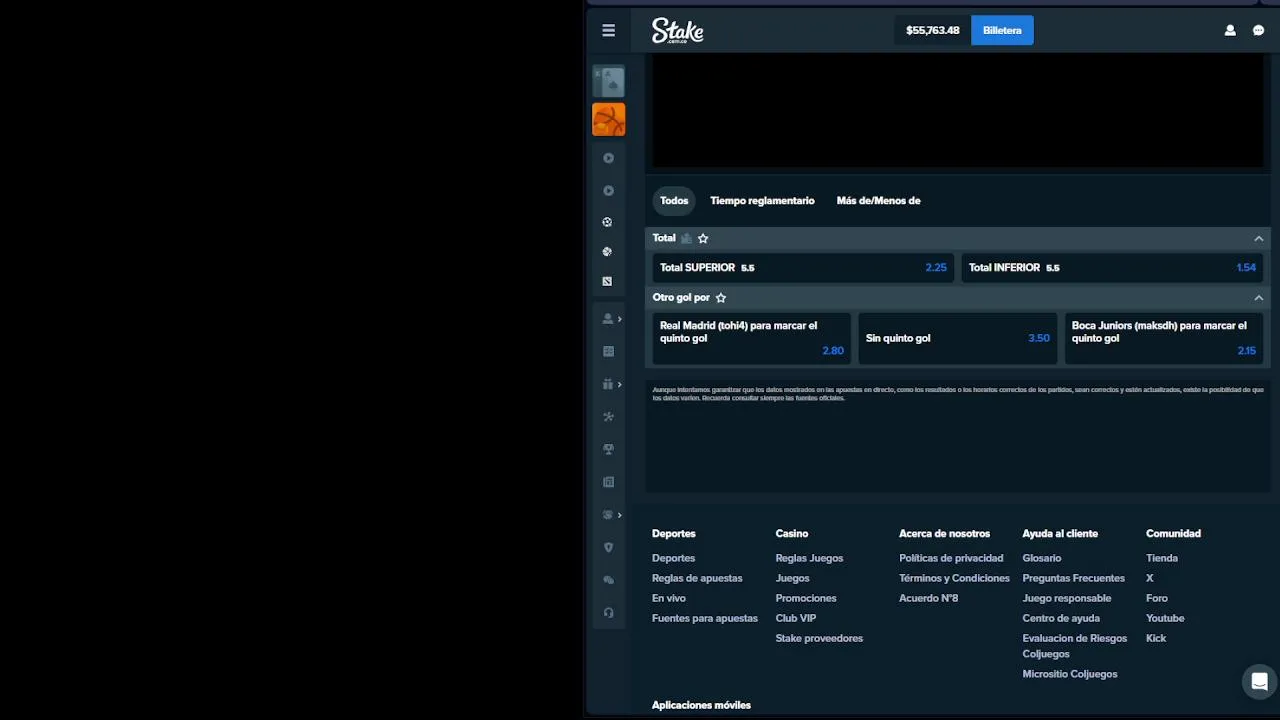Favorite the Otro gol por market star
Image resolution: width=1280 pixels, height=720 pixels.
pos(721,297)
